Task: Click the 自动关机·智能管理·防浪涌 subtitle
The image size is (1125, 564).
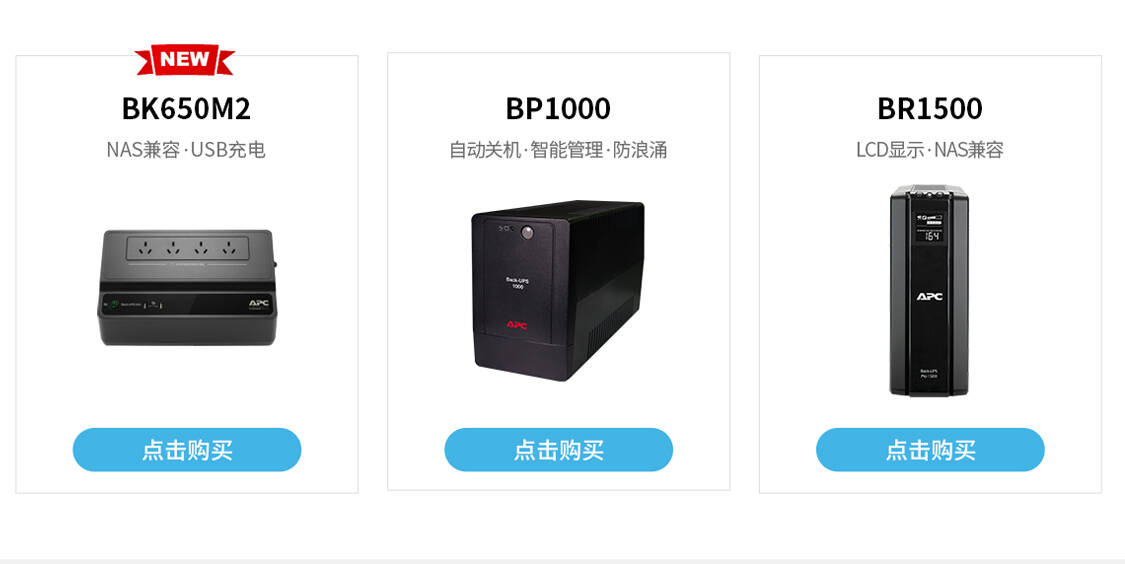Action: pyautogui.click(x=558, y=150)
